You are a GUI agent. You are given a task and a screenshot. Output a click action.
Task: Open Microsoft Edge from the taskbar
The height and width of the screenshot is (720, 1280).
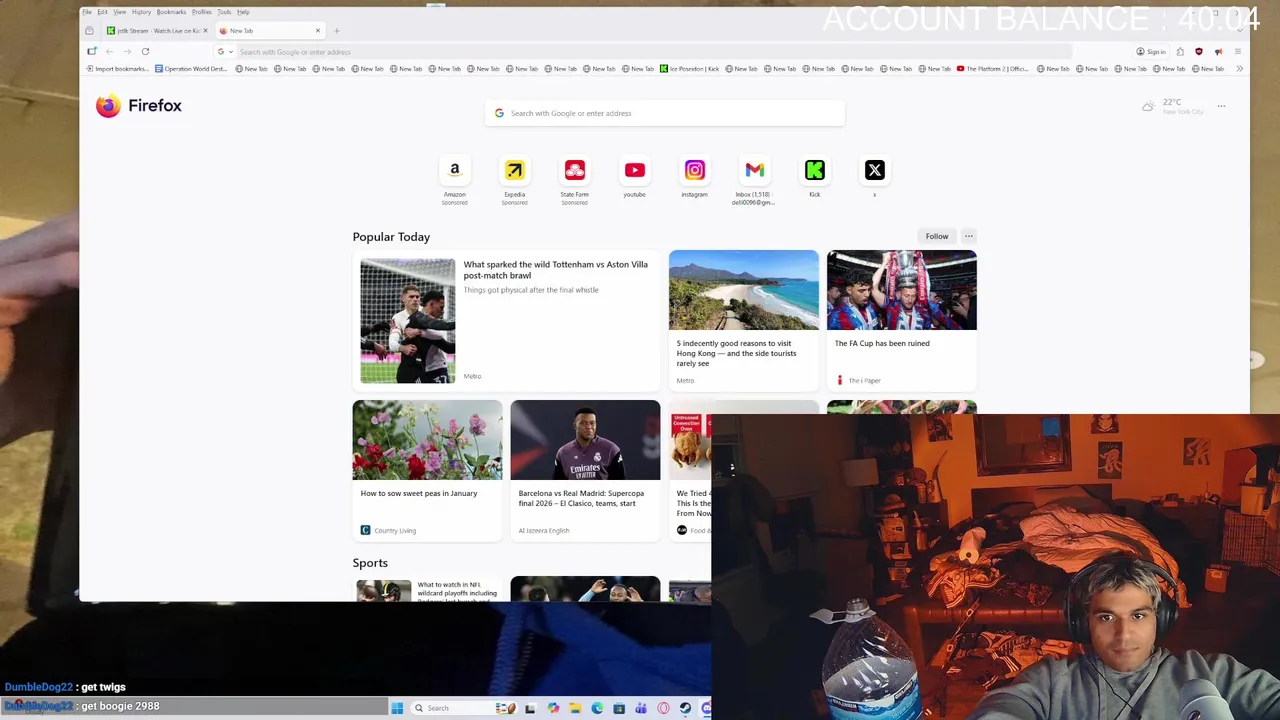point(597,708)
